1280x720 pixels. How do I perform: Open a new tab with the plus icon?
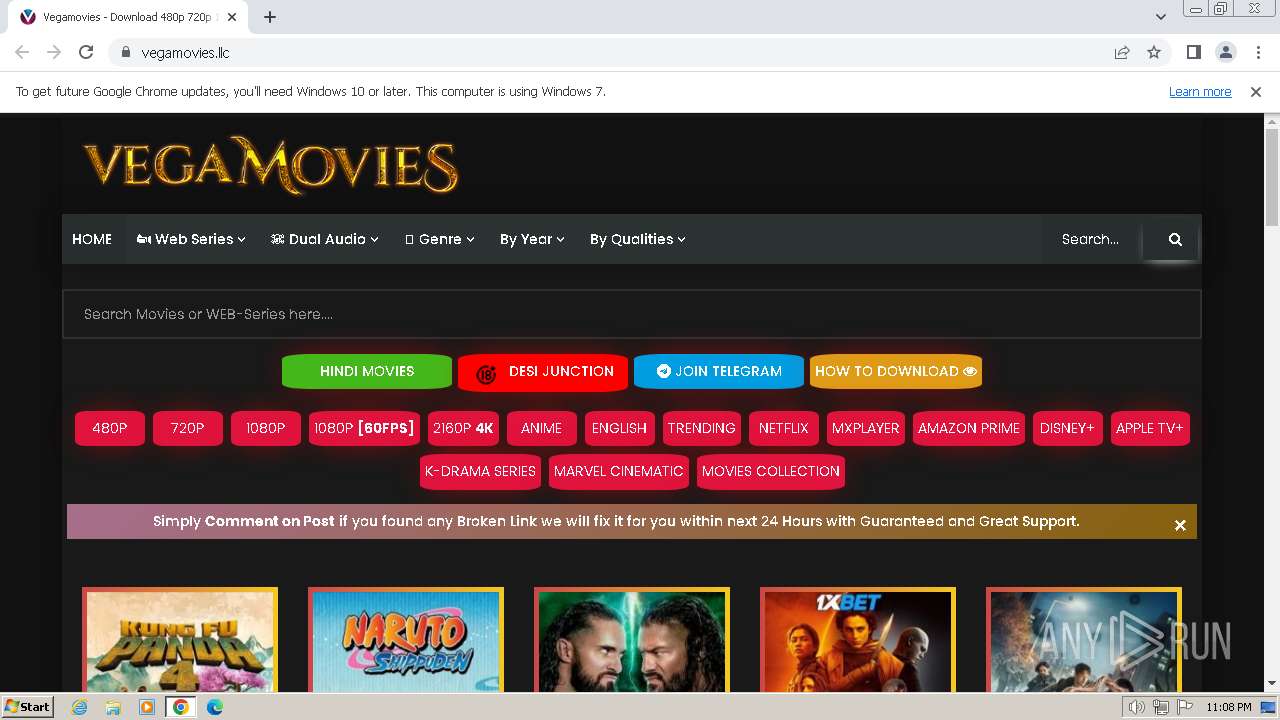(270, 17)
